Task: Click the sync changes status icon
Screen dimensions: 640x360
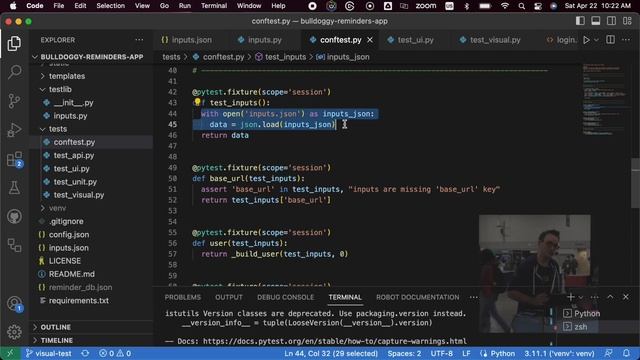Action: click(x=85, y=353)
